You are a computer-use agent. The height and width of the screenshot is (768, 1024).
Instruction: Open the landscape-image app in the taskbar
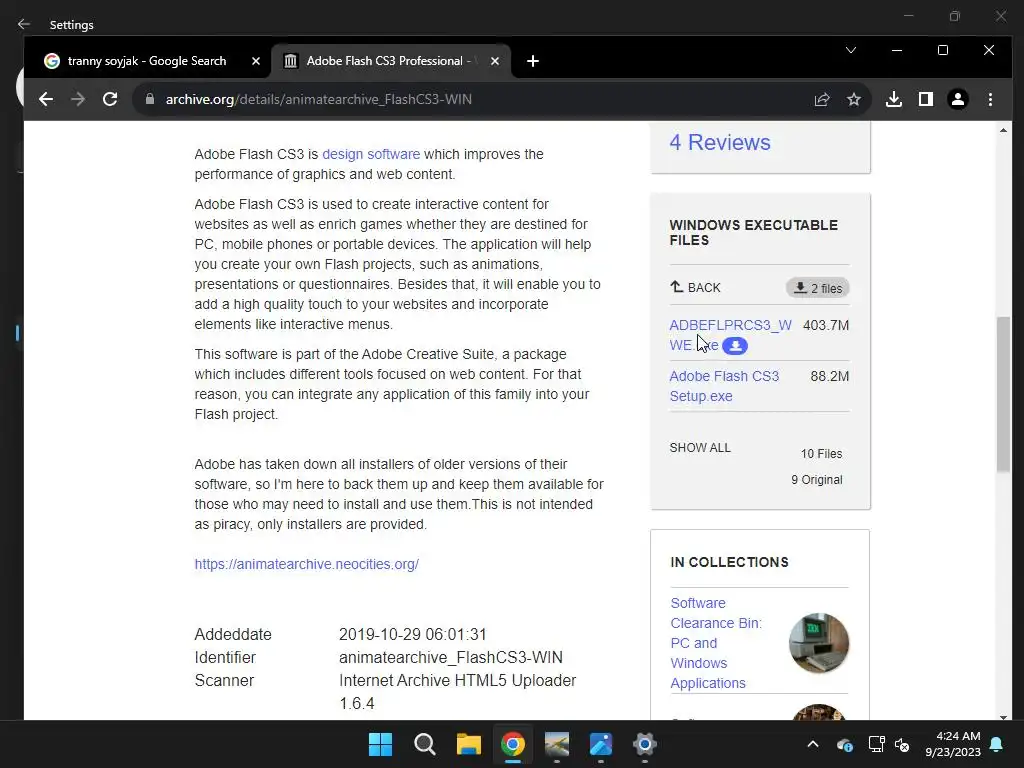coord(556,744)
